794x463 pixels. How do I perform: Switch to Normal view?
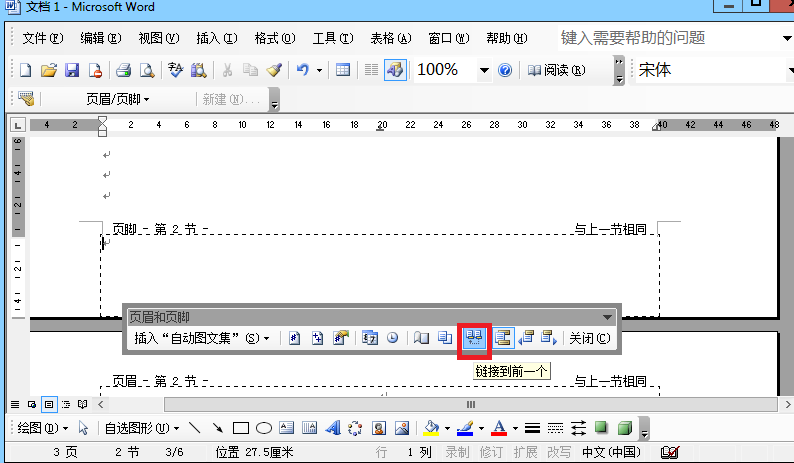click(x=15, y=404)
